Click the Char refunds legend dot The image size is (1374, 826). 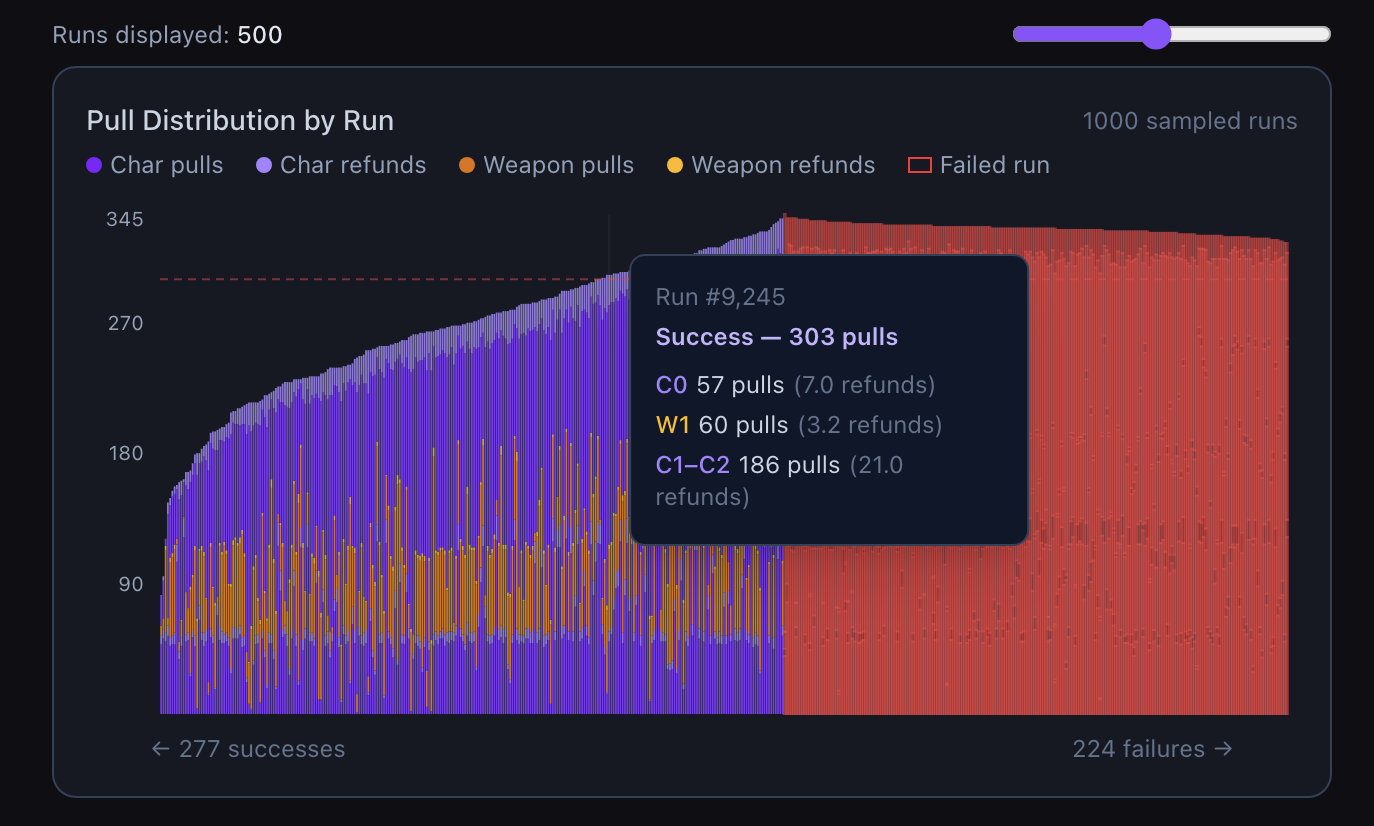pos(264,165)
